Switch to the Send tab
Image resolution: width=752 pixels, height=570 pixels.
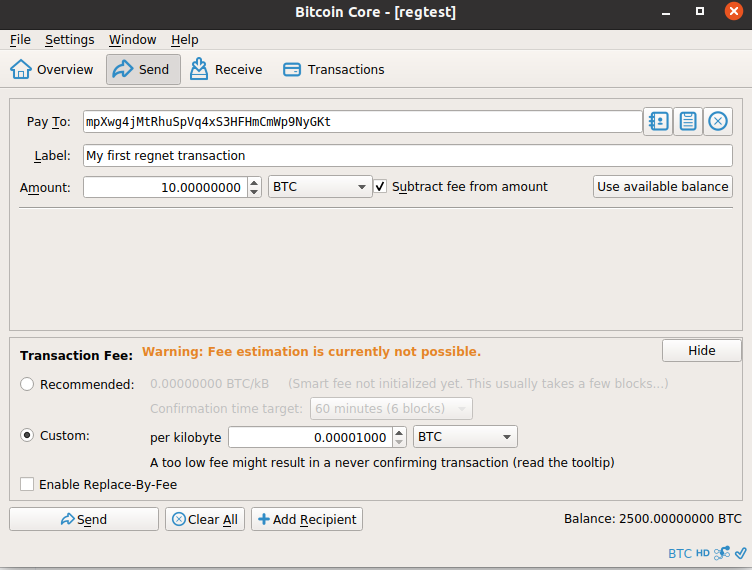pos(143,70)
